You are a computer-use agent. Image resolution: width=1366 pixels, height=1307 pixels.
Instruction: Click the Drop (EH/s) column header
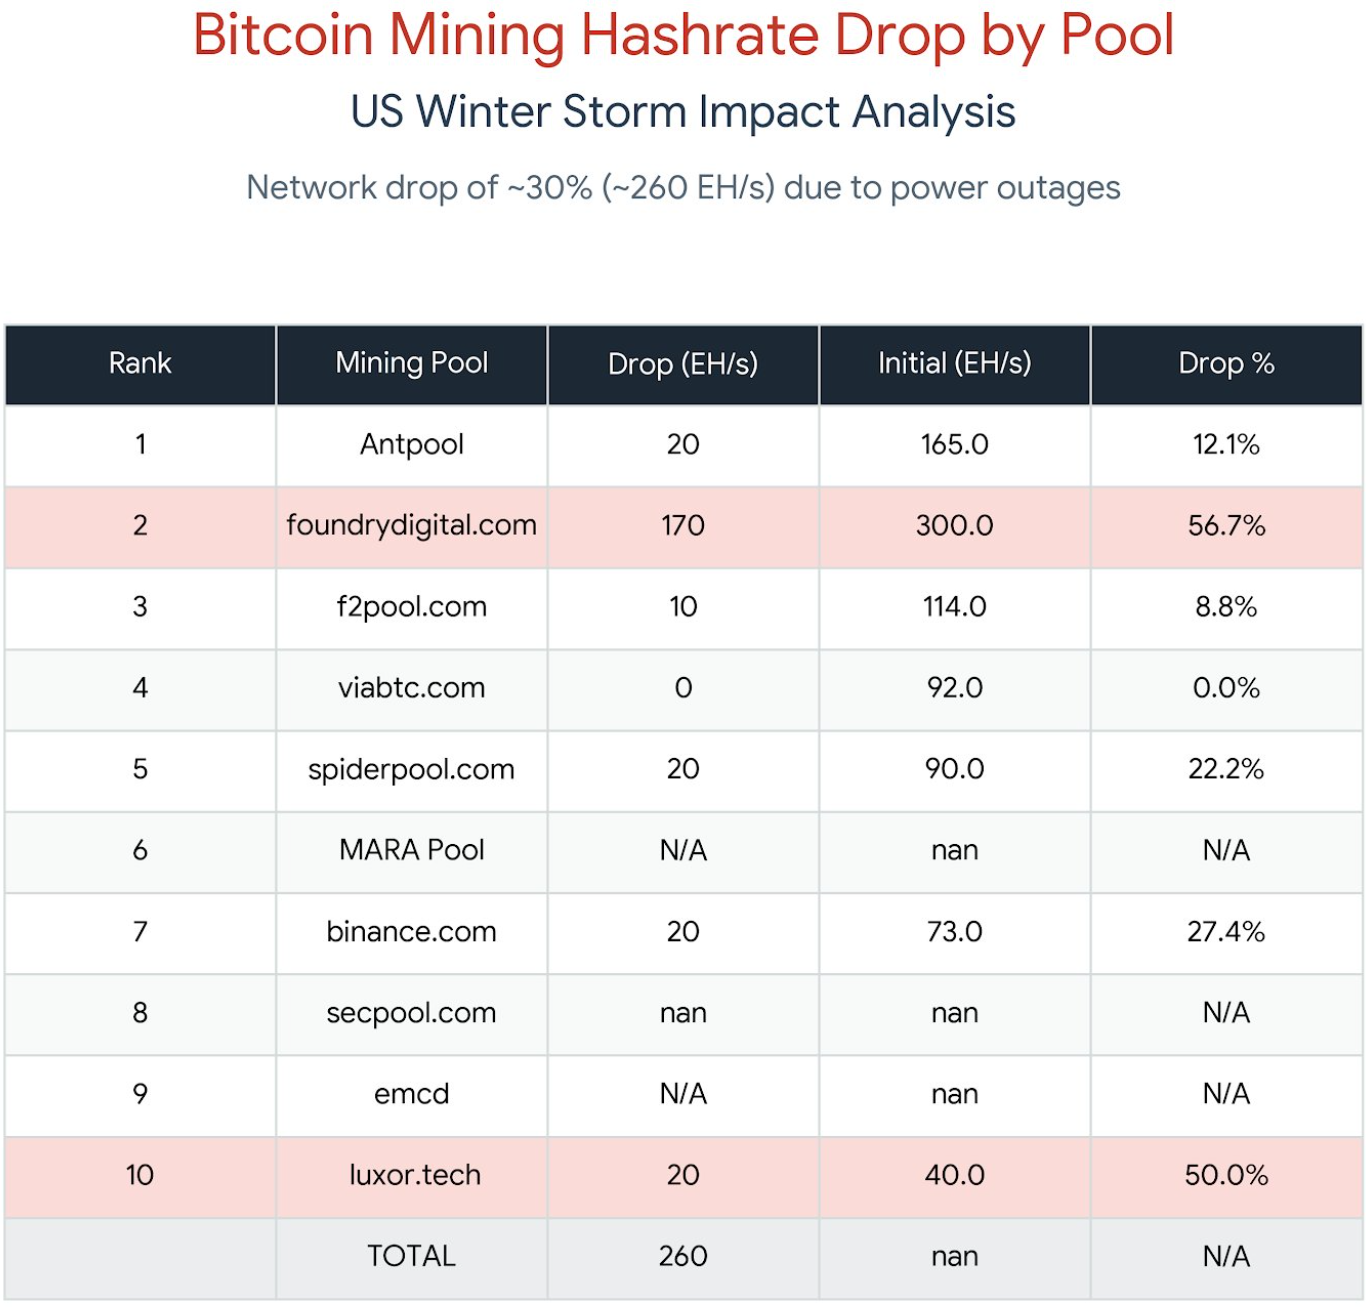coord(683,363)
